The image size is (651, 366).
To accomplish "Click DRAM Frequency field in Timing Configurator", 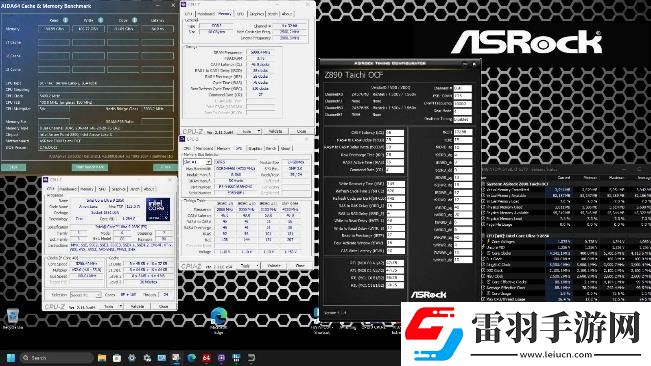I will click(x=462, y=103).
